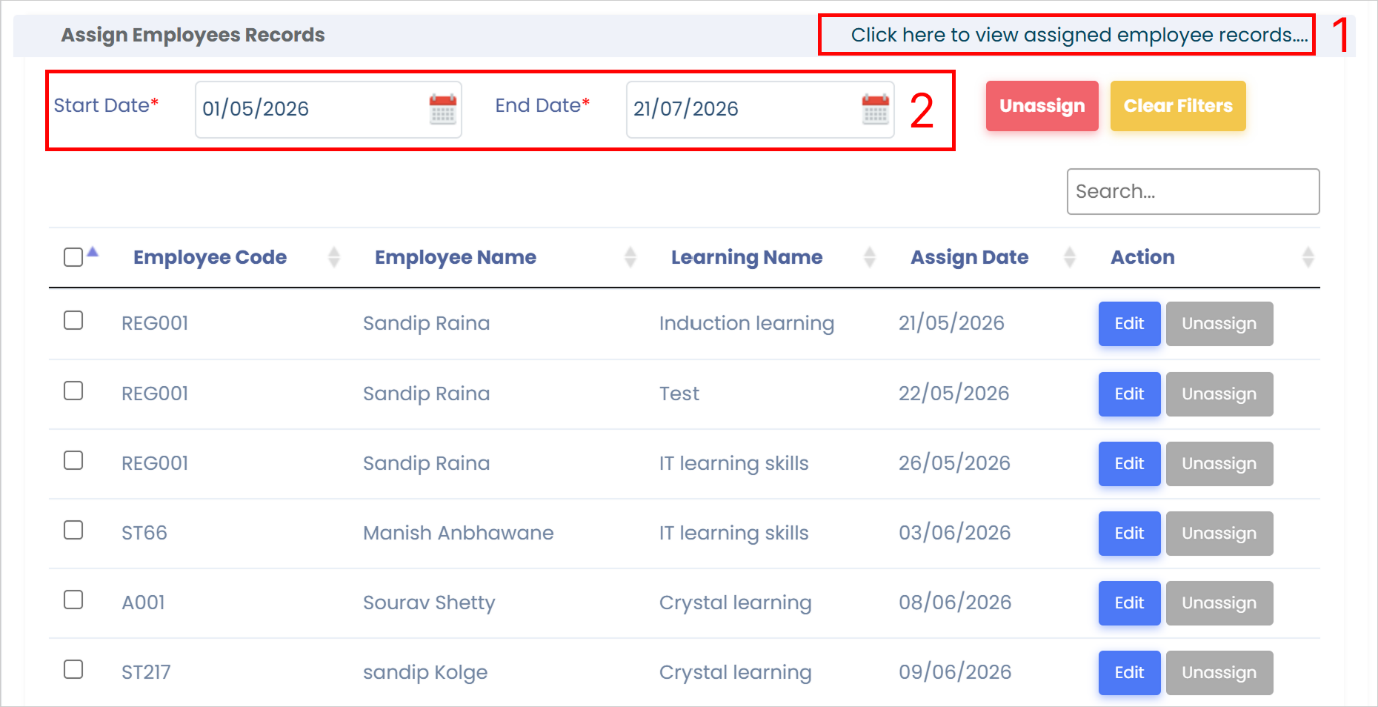Click the red Unassign button at top
This screenshot has width=1378, height=707.
[x=1042, y=106]
